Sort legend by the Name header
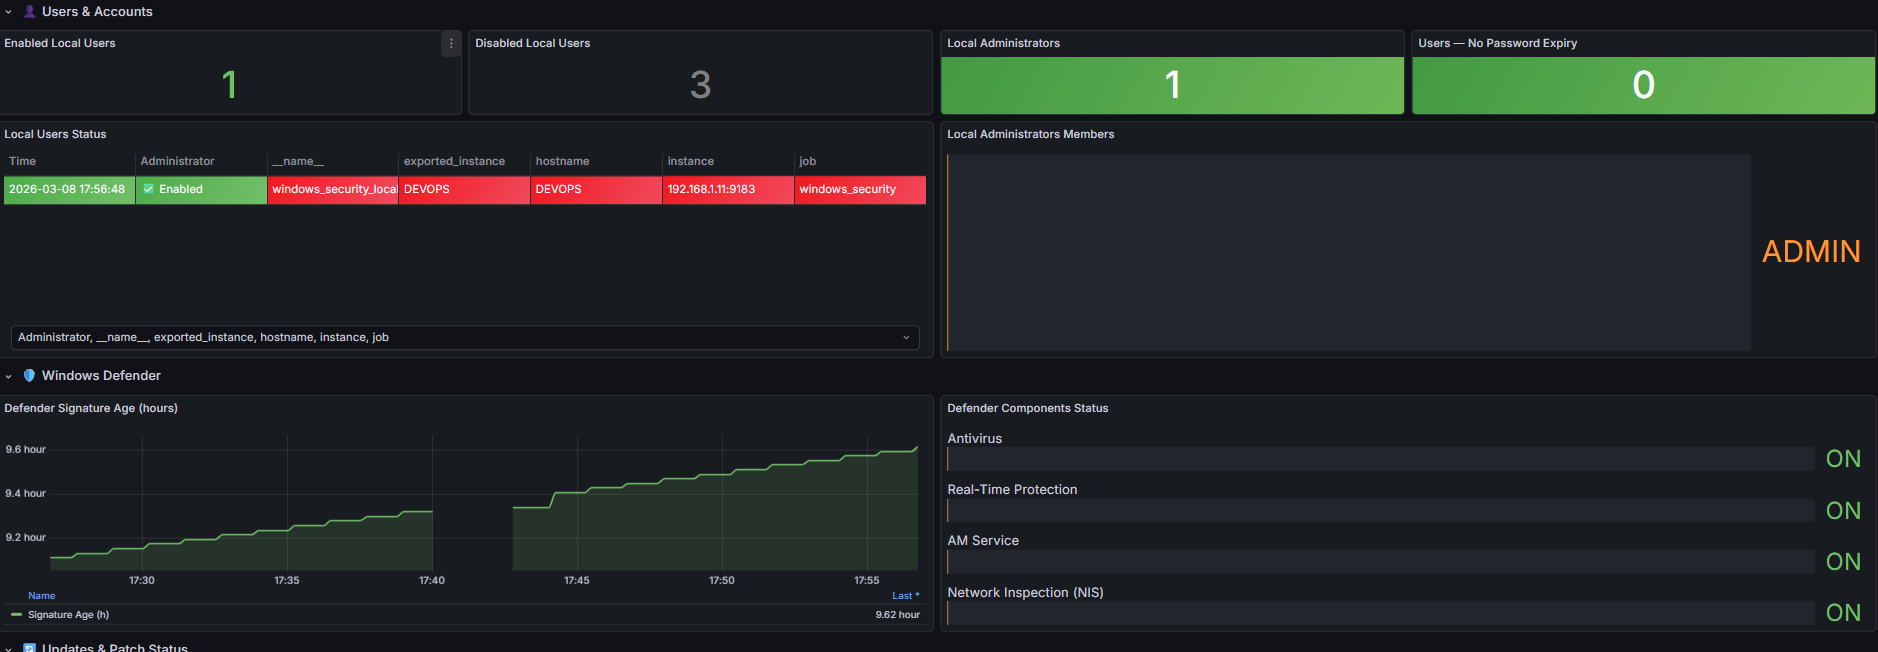 click(41, 596)
